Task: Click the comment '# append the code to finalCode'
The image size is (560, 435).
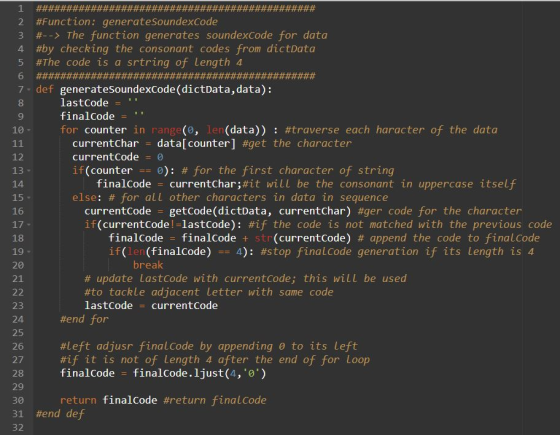Action: point(449,238)
